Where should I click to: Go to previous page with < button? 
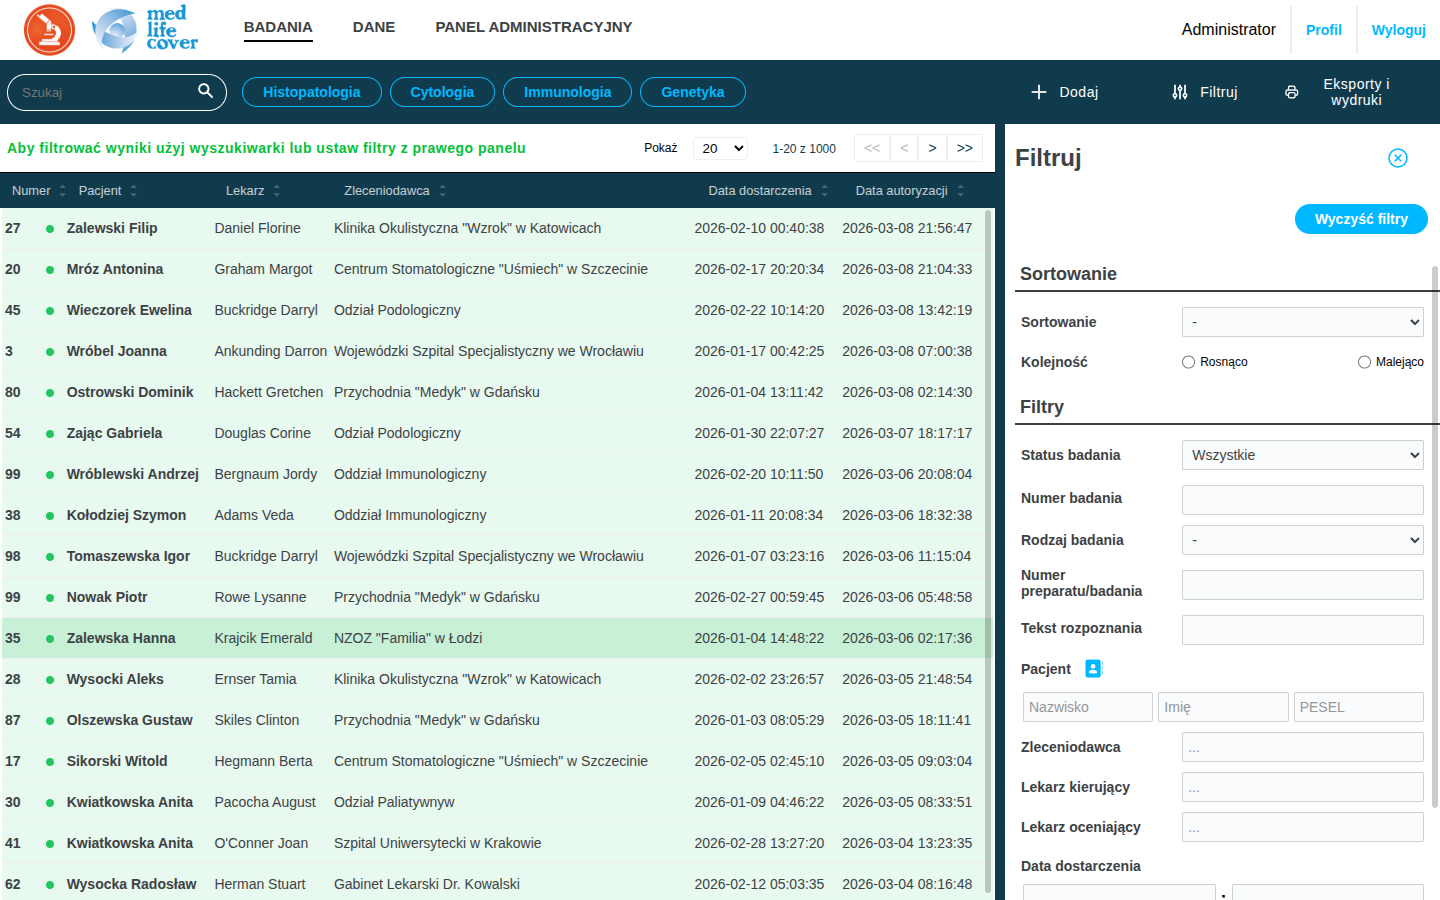click(904, 148)
